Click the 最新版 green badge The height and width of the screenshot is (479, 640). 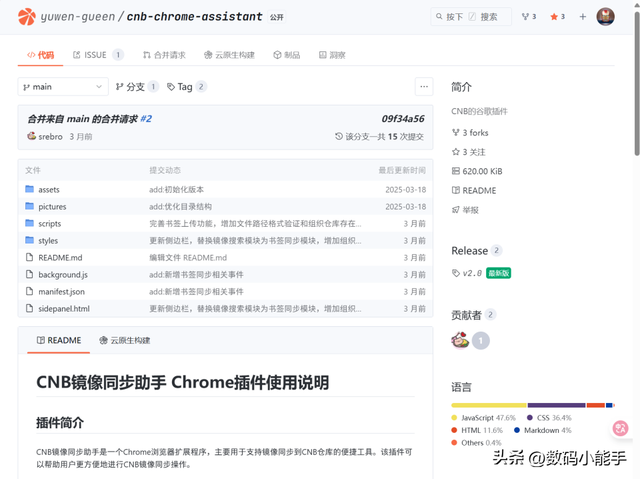[498, 273]
